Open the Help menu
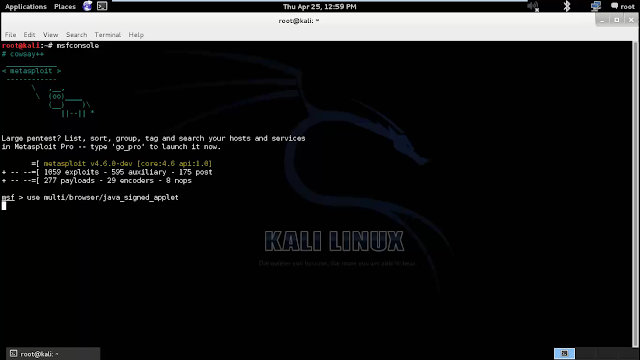The height and width of the screenshot is (360, 640). pyautogui.click(x=136, y=35)
